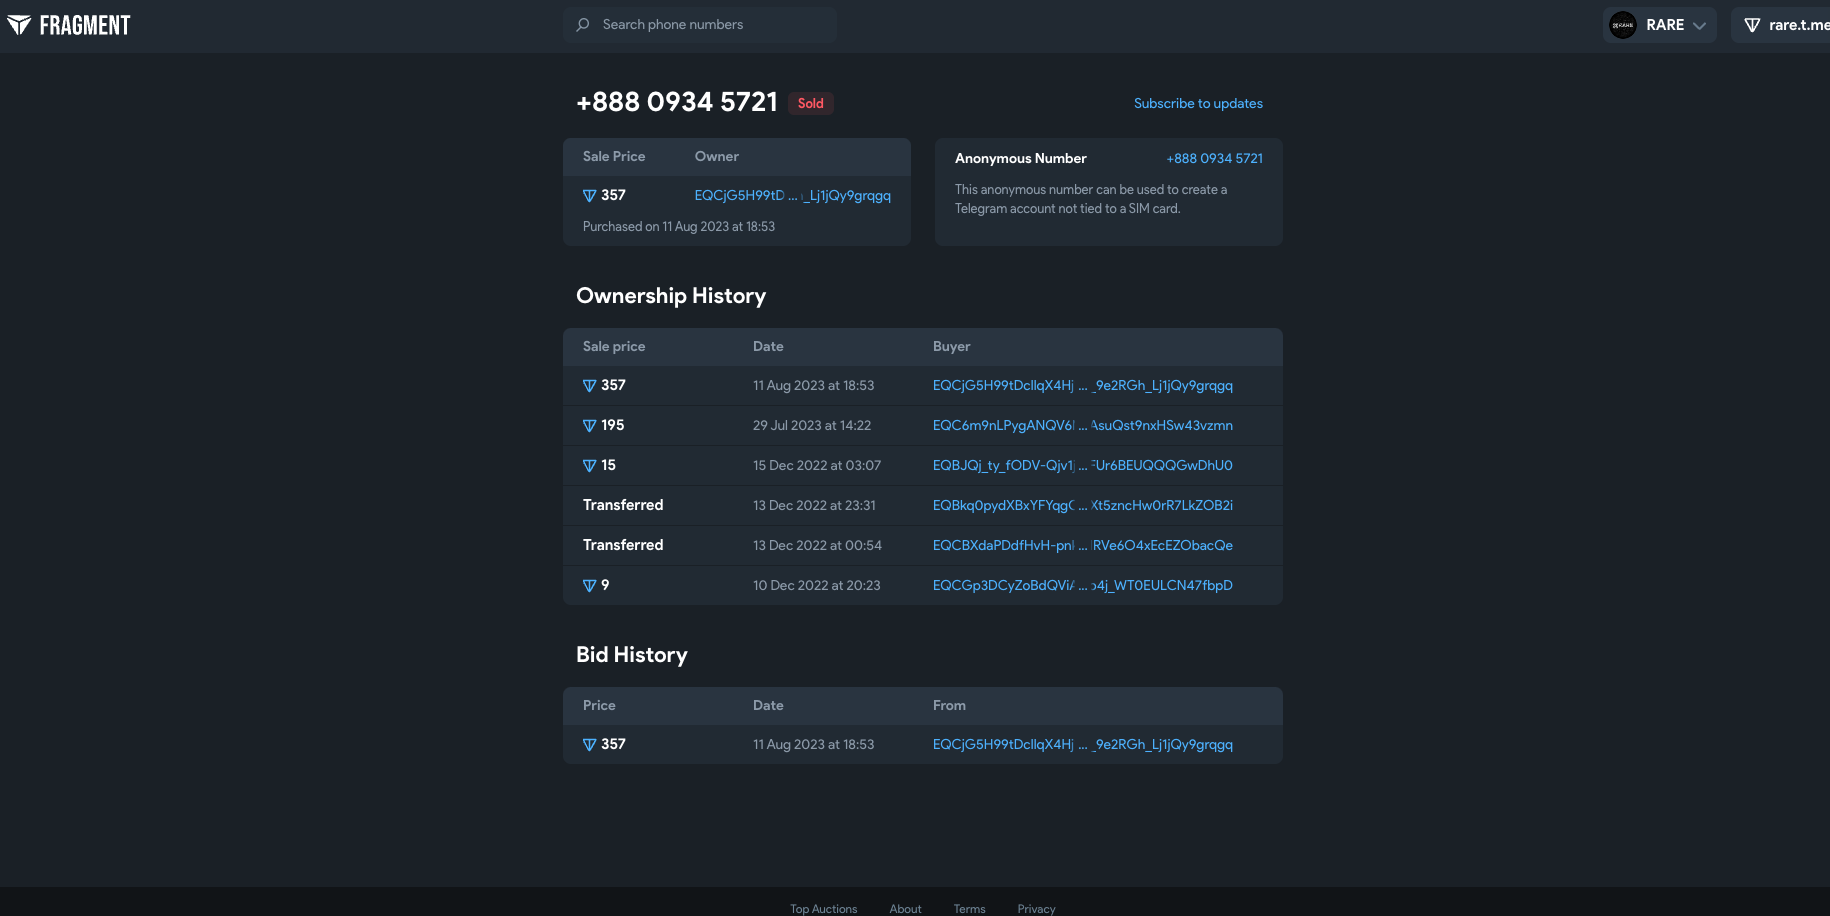Click the Fragment logo icon
The image size is (1830, 916).
click(19, 25)
